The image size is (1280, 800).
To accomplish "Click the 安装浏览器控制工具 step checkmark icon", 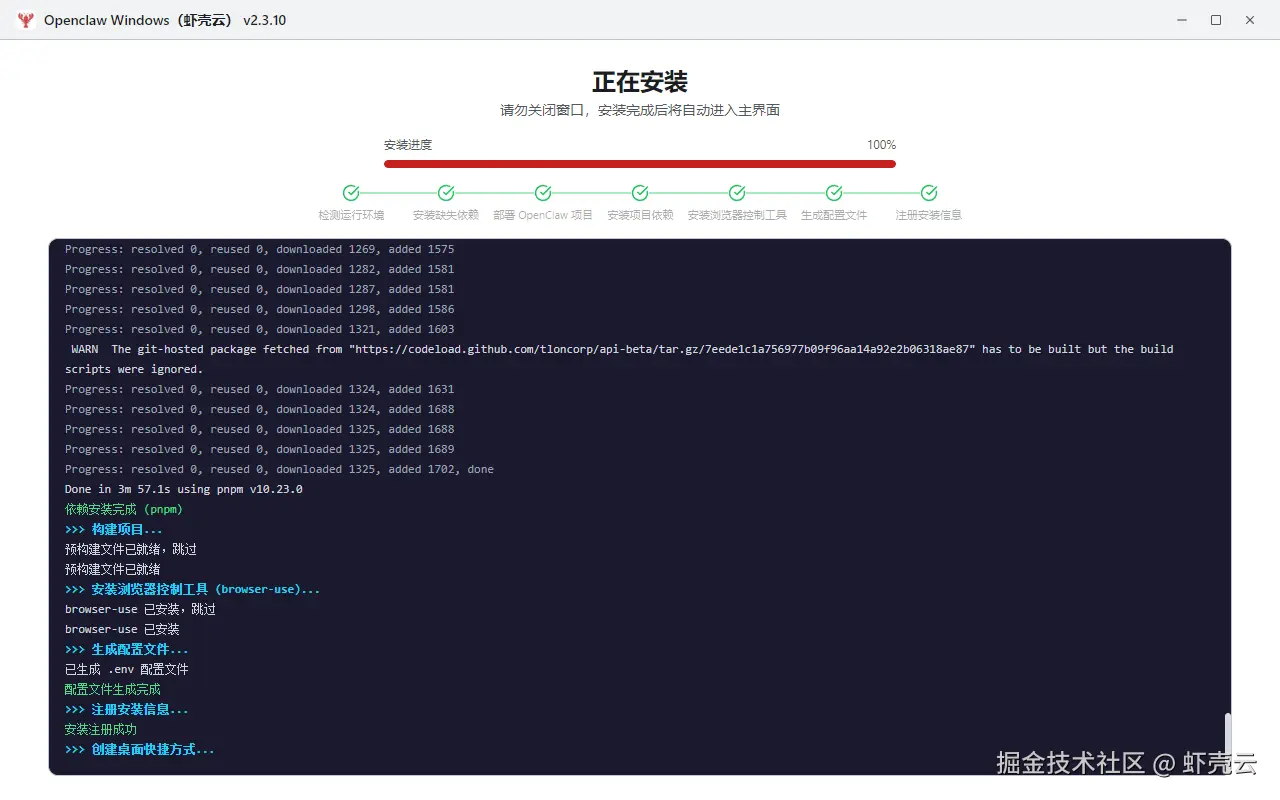I will click(737, 193).
